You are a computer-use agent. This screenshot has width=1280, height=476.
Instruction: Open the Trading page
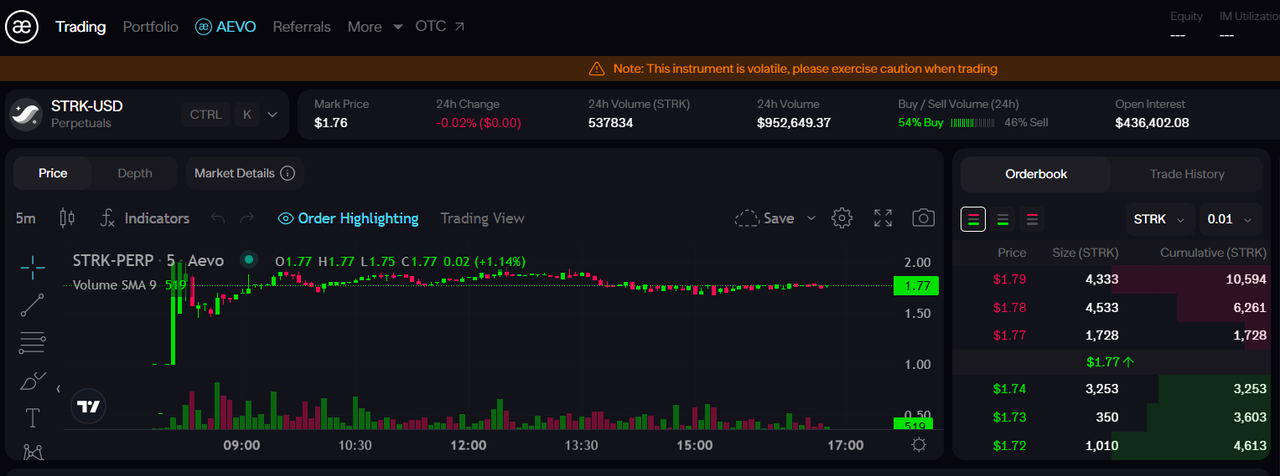click(x=81, y=27)
